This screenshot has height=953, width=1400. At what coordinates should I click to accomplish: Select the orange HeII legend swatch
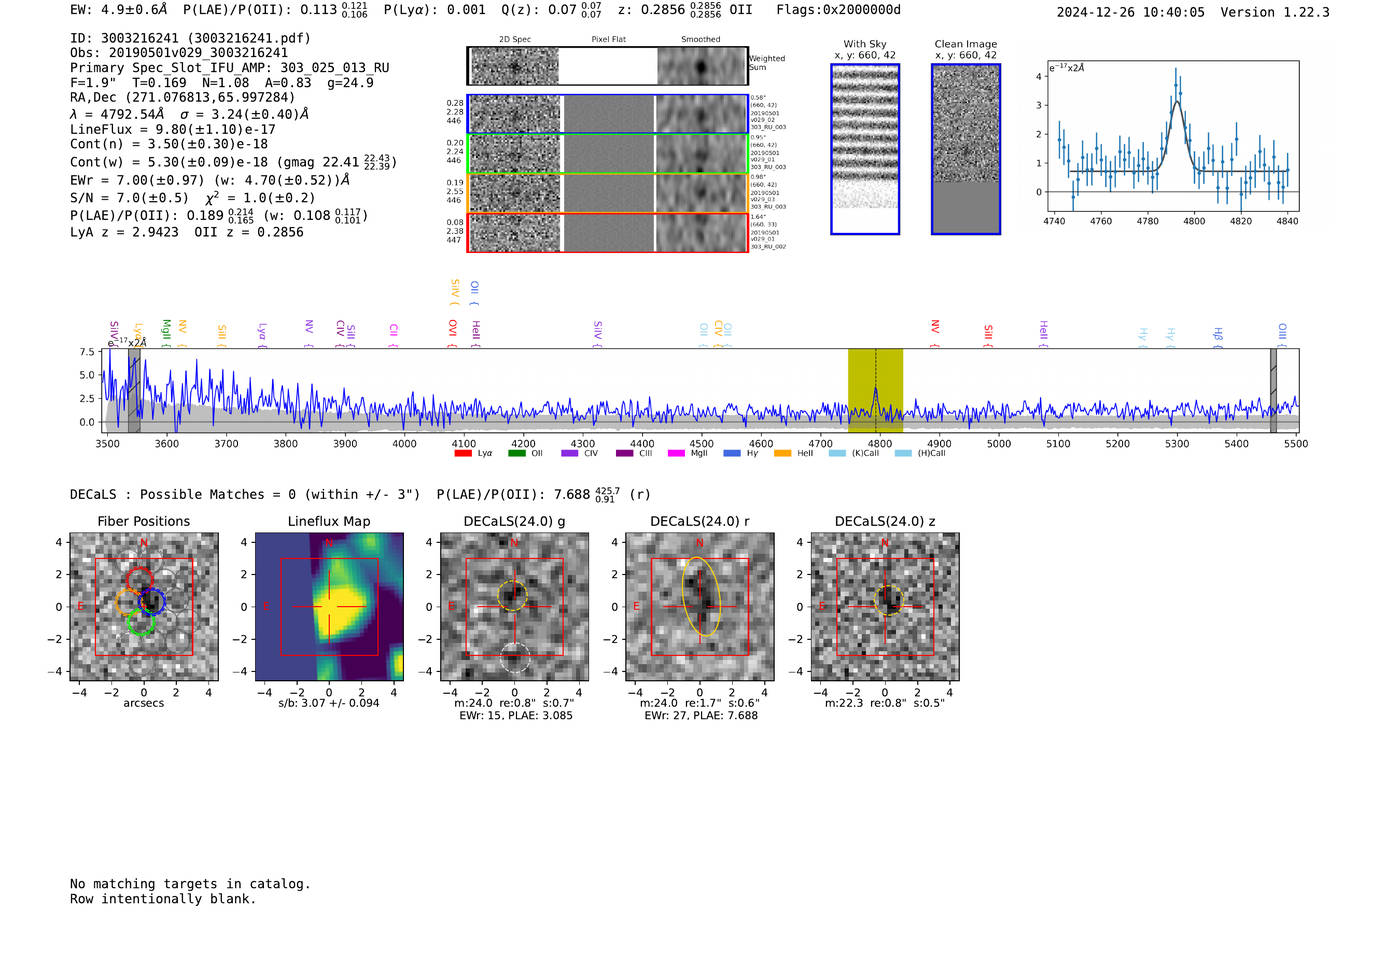(782, 454)
